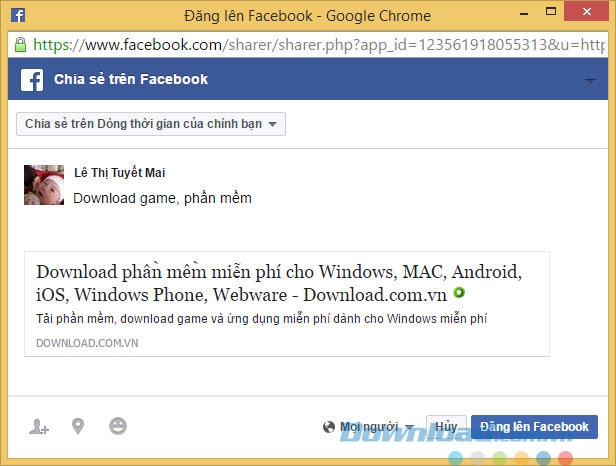Viewport: 616px width, 466px height.
Task: Click the Facebook favicon in title bar
Action: (x=18, y=15)
